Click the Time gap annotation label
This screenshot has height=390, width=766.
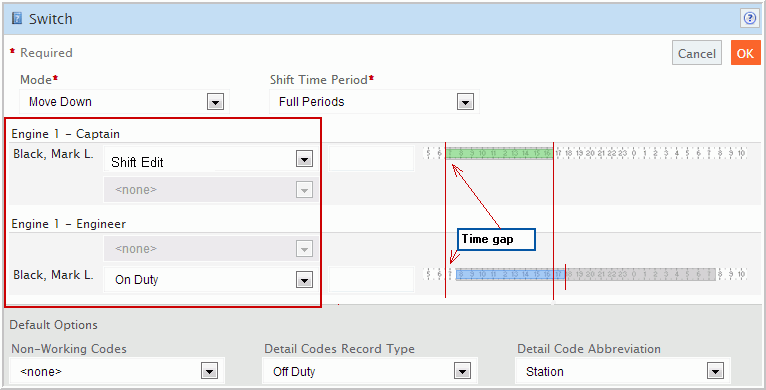(496, 239)
